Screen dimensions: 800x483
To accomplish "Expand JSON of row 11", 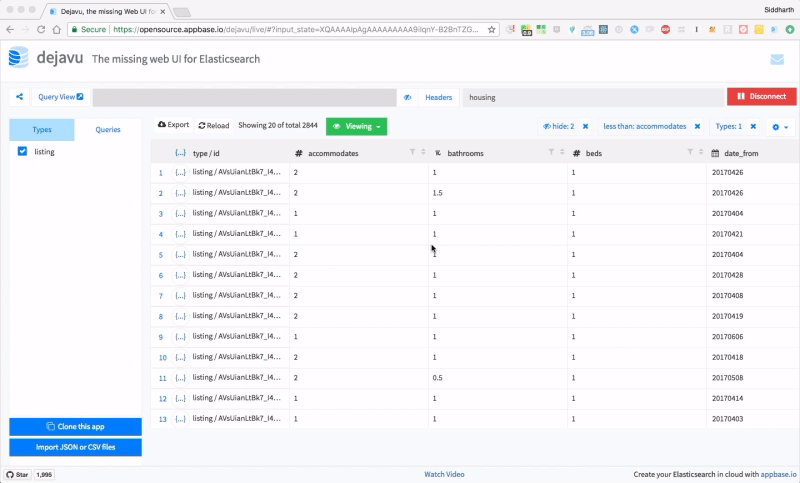I will (x=180, y=378).
